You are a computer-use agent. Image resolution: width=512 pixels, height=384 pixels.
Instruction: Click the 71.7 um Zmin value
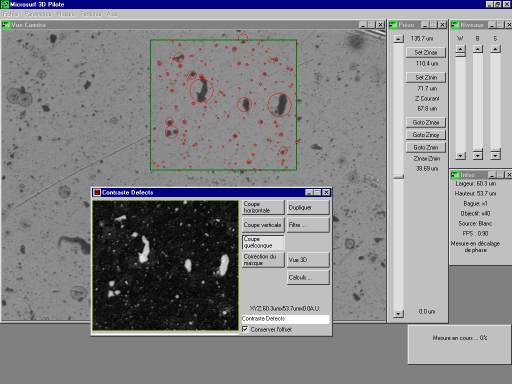[x=427, y=88]
